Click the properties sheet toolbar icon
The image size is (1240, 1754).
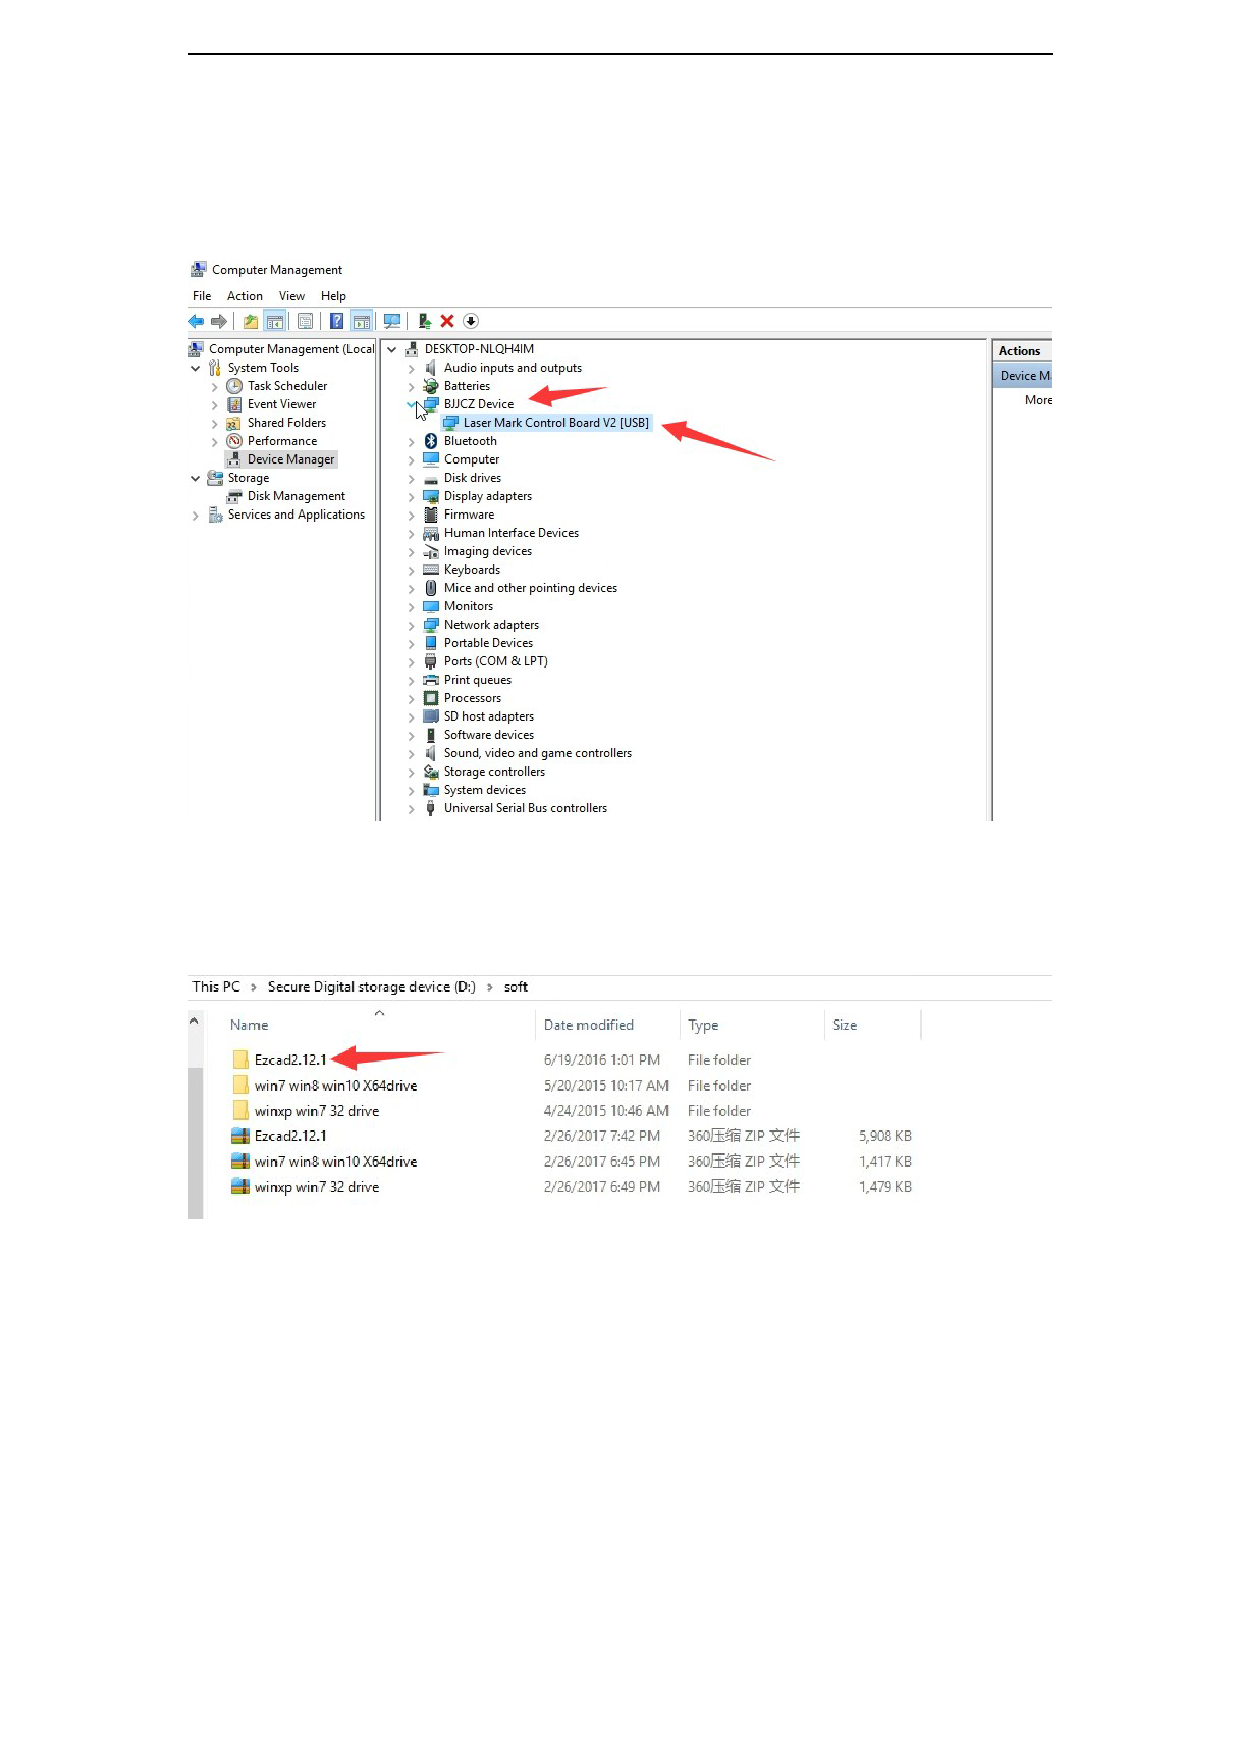click(x=305, y=321)
